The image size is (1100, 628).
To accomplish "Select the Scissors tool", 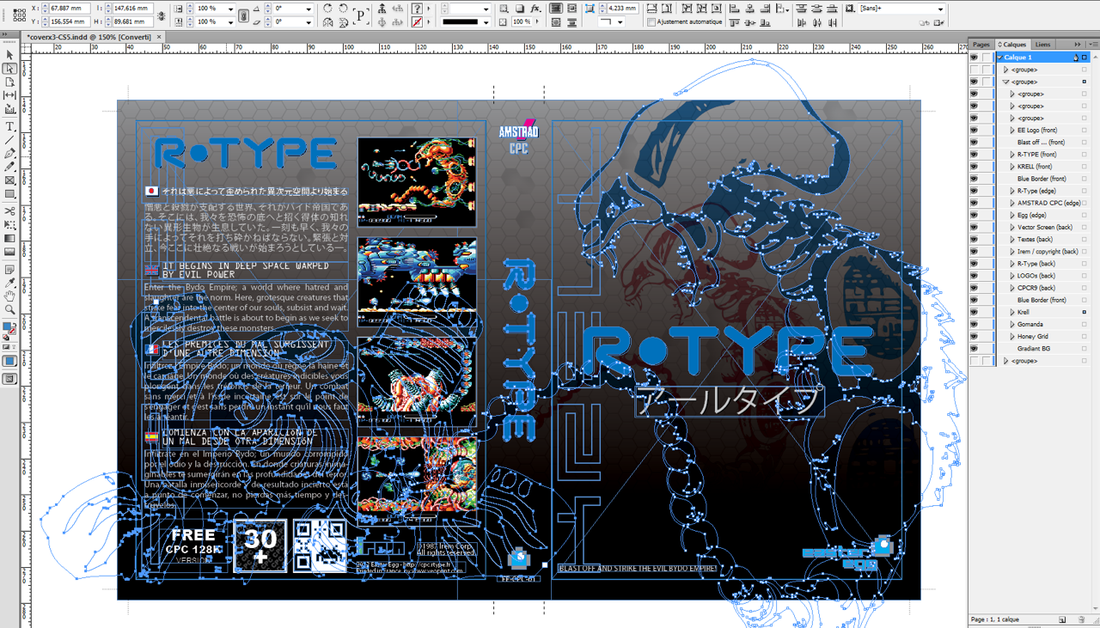I will [10, 211].
